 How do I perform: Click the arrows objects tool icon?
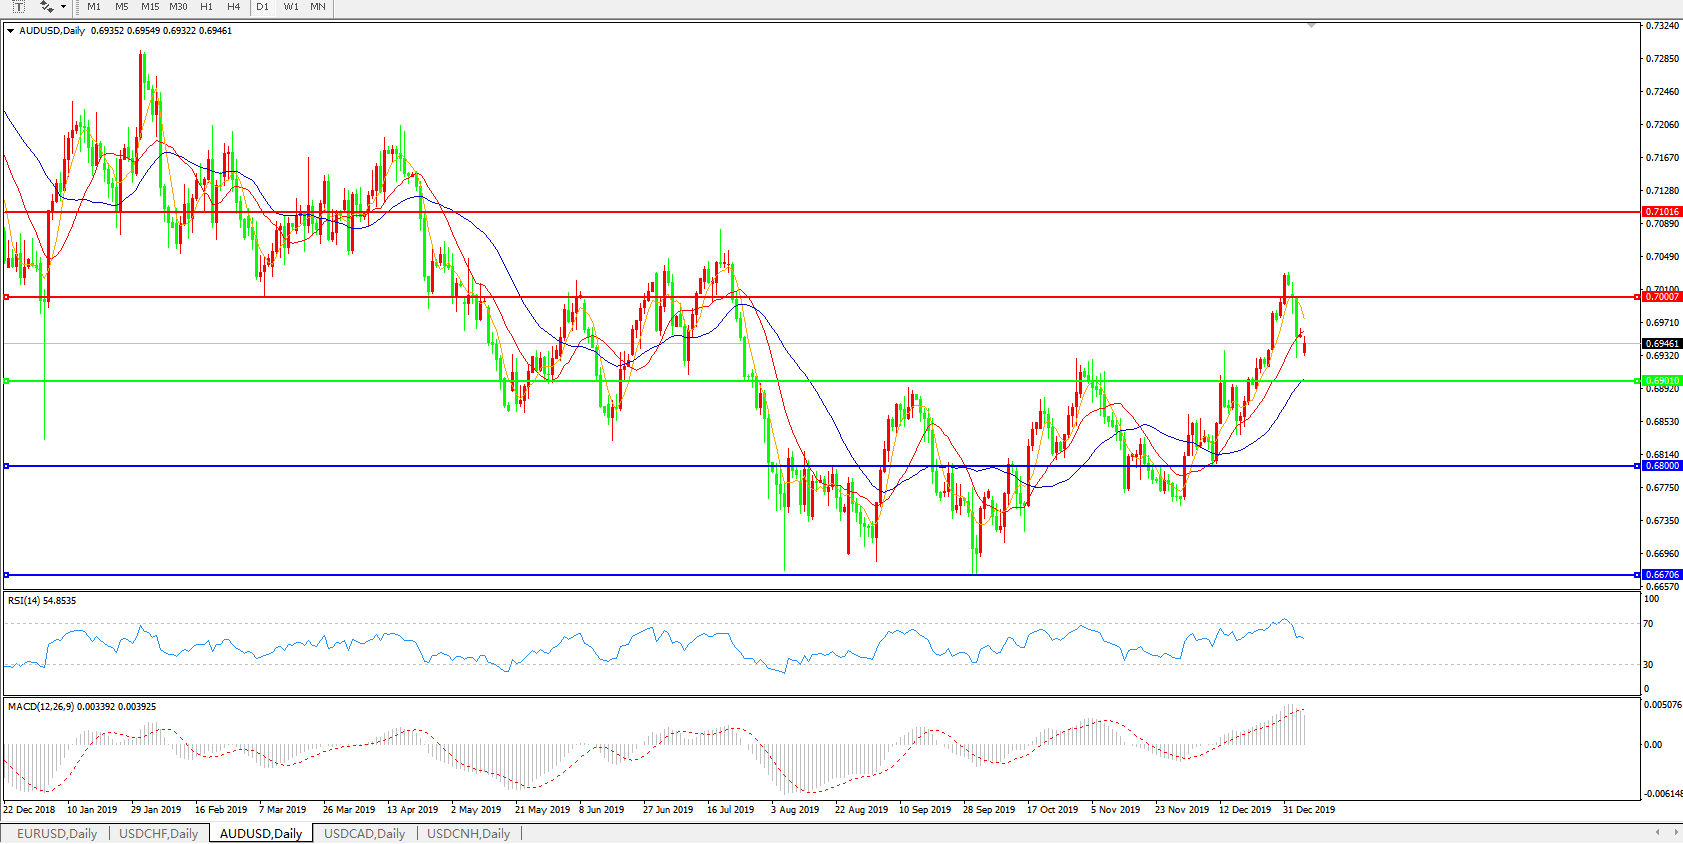click(x=46, y=7)
